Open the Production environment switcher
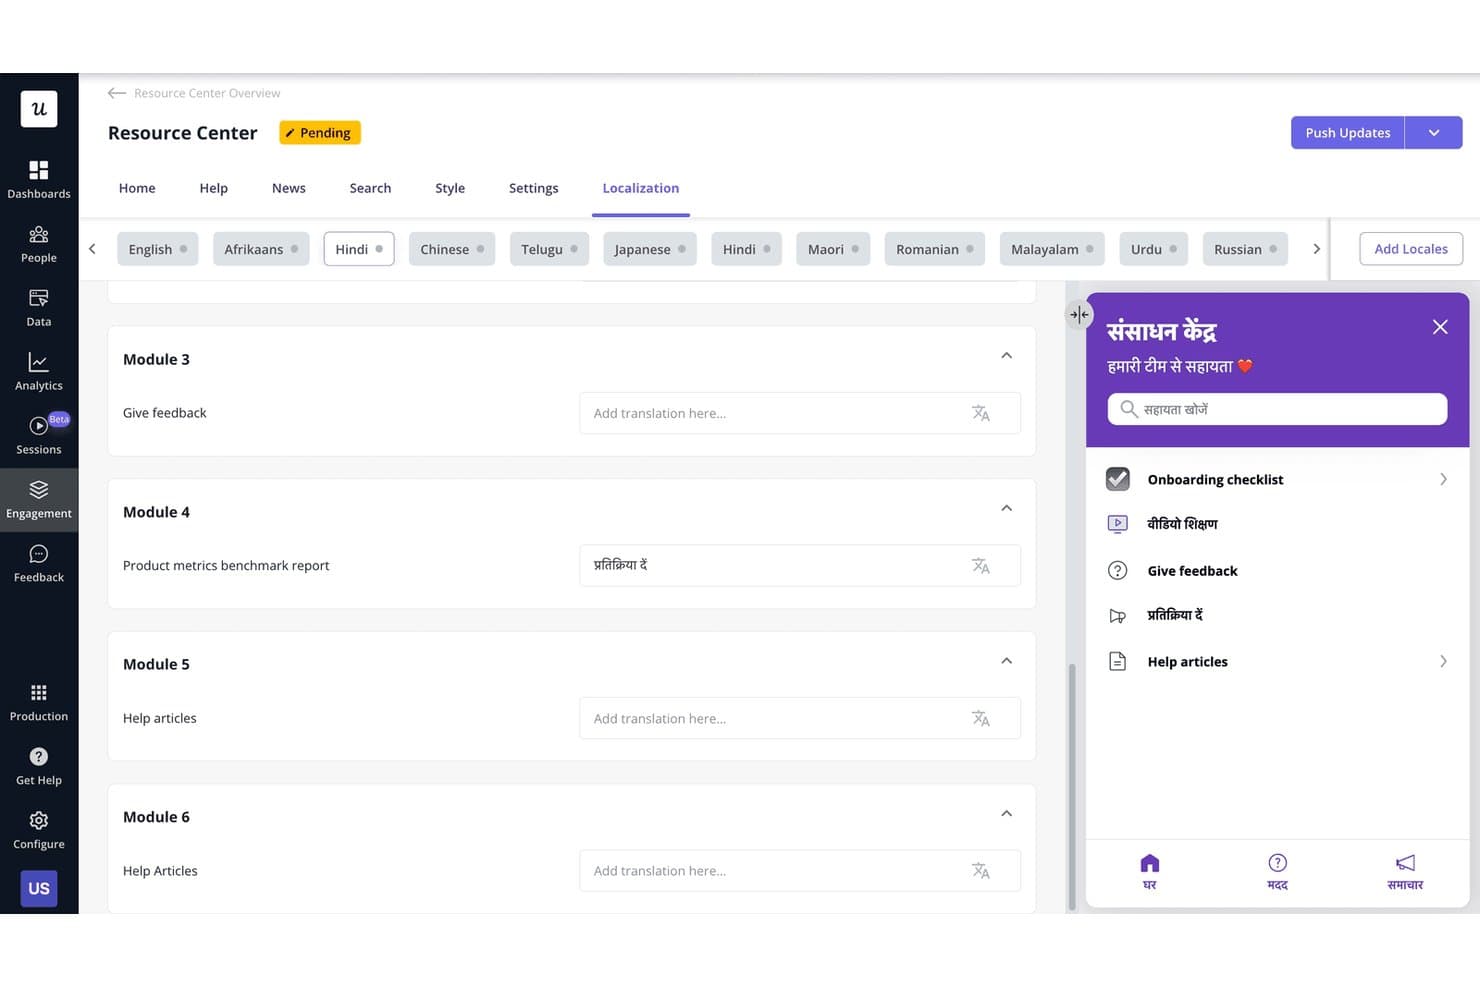 [39, 703]
